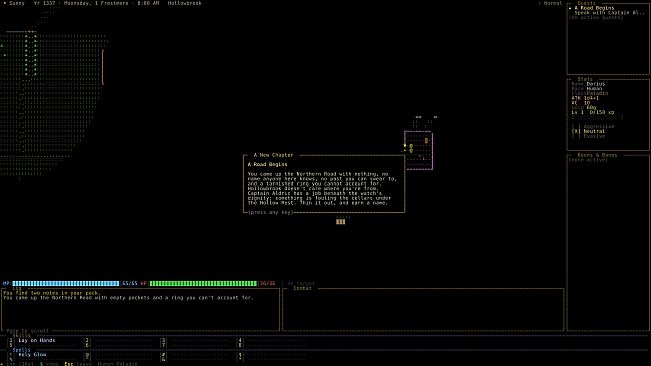Click the Esc leave hint in bottom bar
The width and height of the screenshot is (651, 366).
[78, 364]
